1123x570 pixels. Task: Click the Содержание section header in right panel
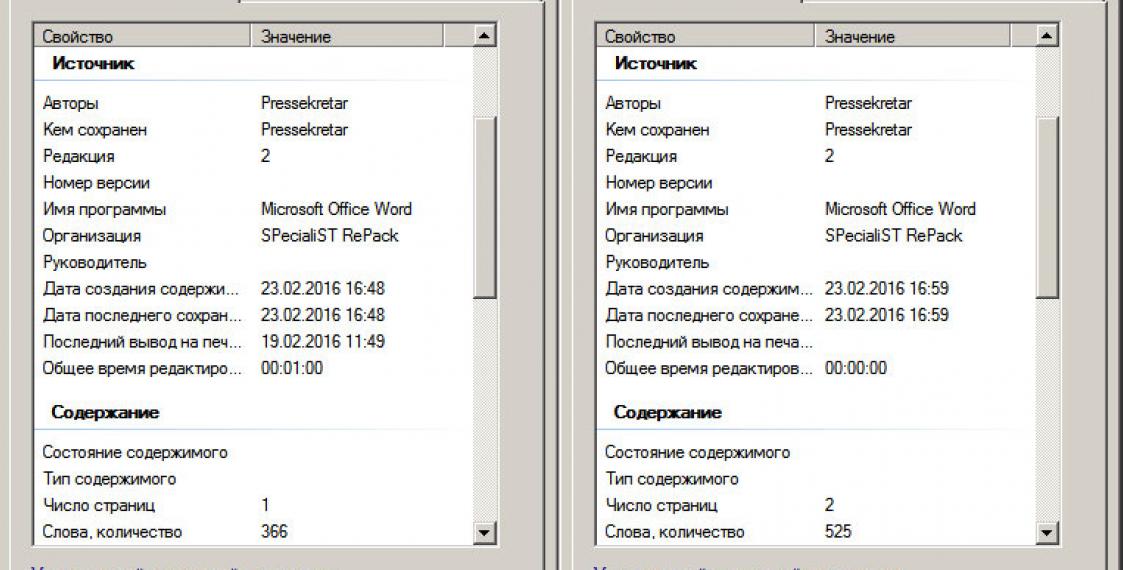click(667, 413)
